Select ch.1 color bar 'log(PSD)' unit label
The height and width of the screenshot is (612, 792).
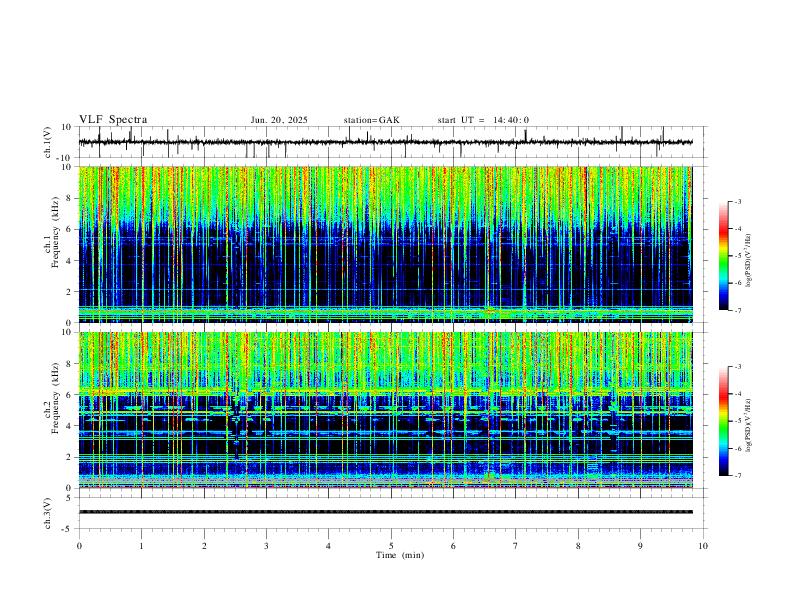(748, 261)
